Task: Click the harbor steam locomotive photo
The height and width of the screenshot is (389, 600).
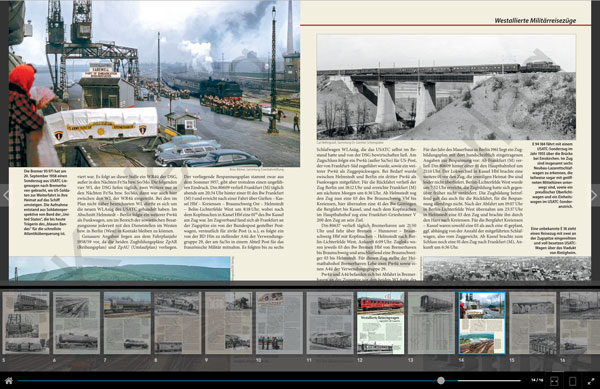Action: [154, 84]
